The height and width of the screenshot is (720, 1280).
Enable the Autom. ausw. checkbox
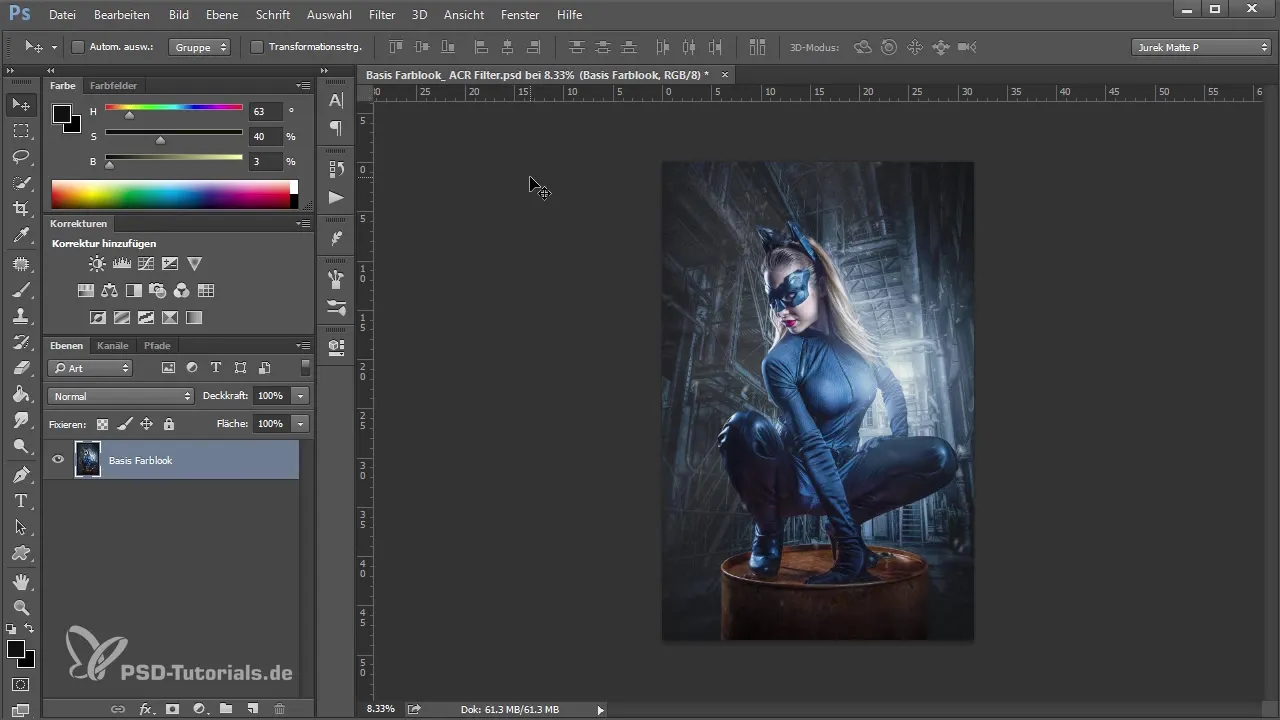click(x=78, y=46)
